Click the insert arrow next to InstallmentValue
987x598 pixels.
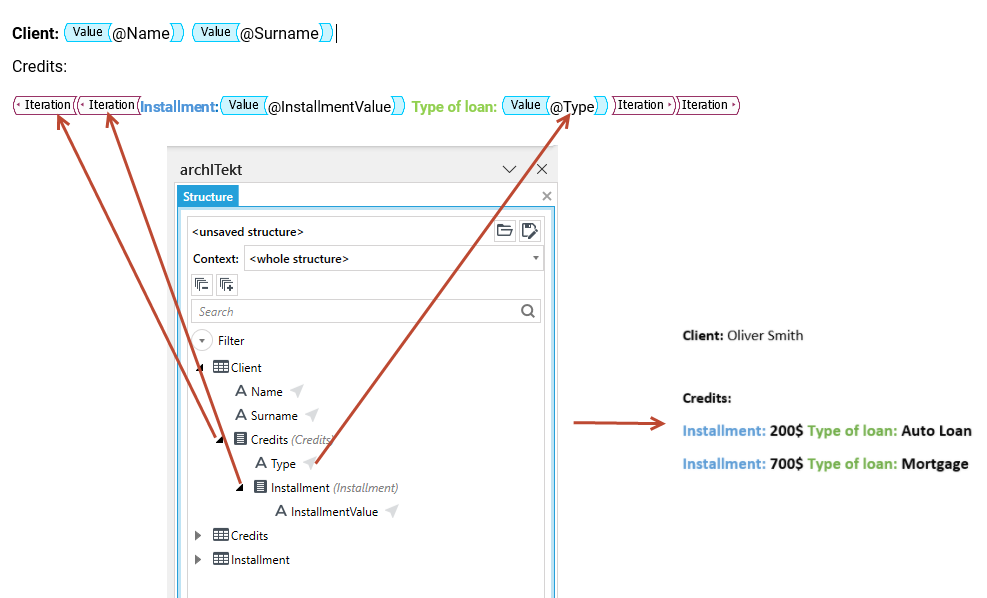pyautogui.click(x=392, y=511)
